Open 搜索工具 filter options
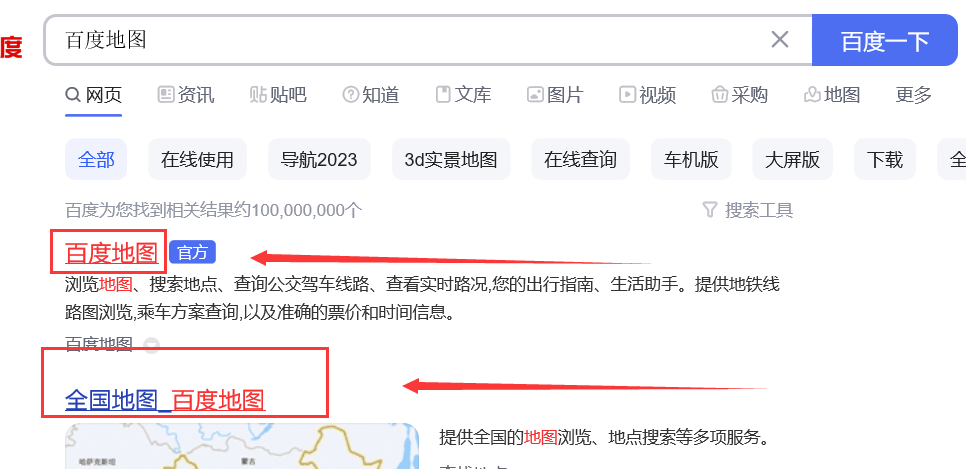The height and width of the screenshot is (469, 966). tap(748, 211)
